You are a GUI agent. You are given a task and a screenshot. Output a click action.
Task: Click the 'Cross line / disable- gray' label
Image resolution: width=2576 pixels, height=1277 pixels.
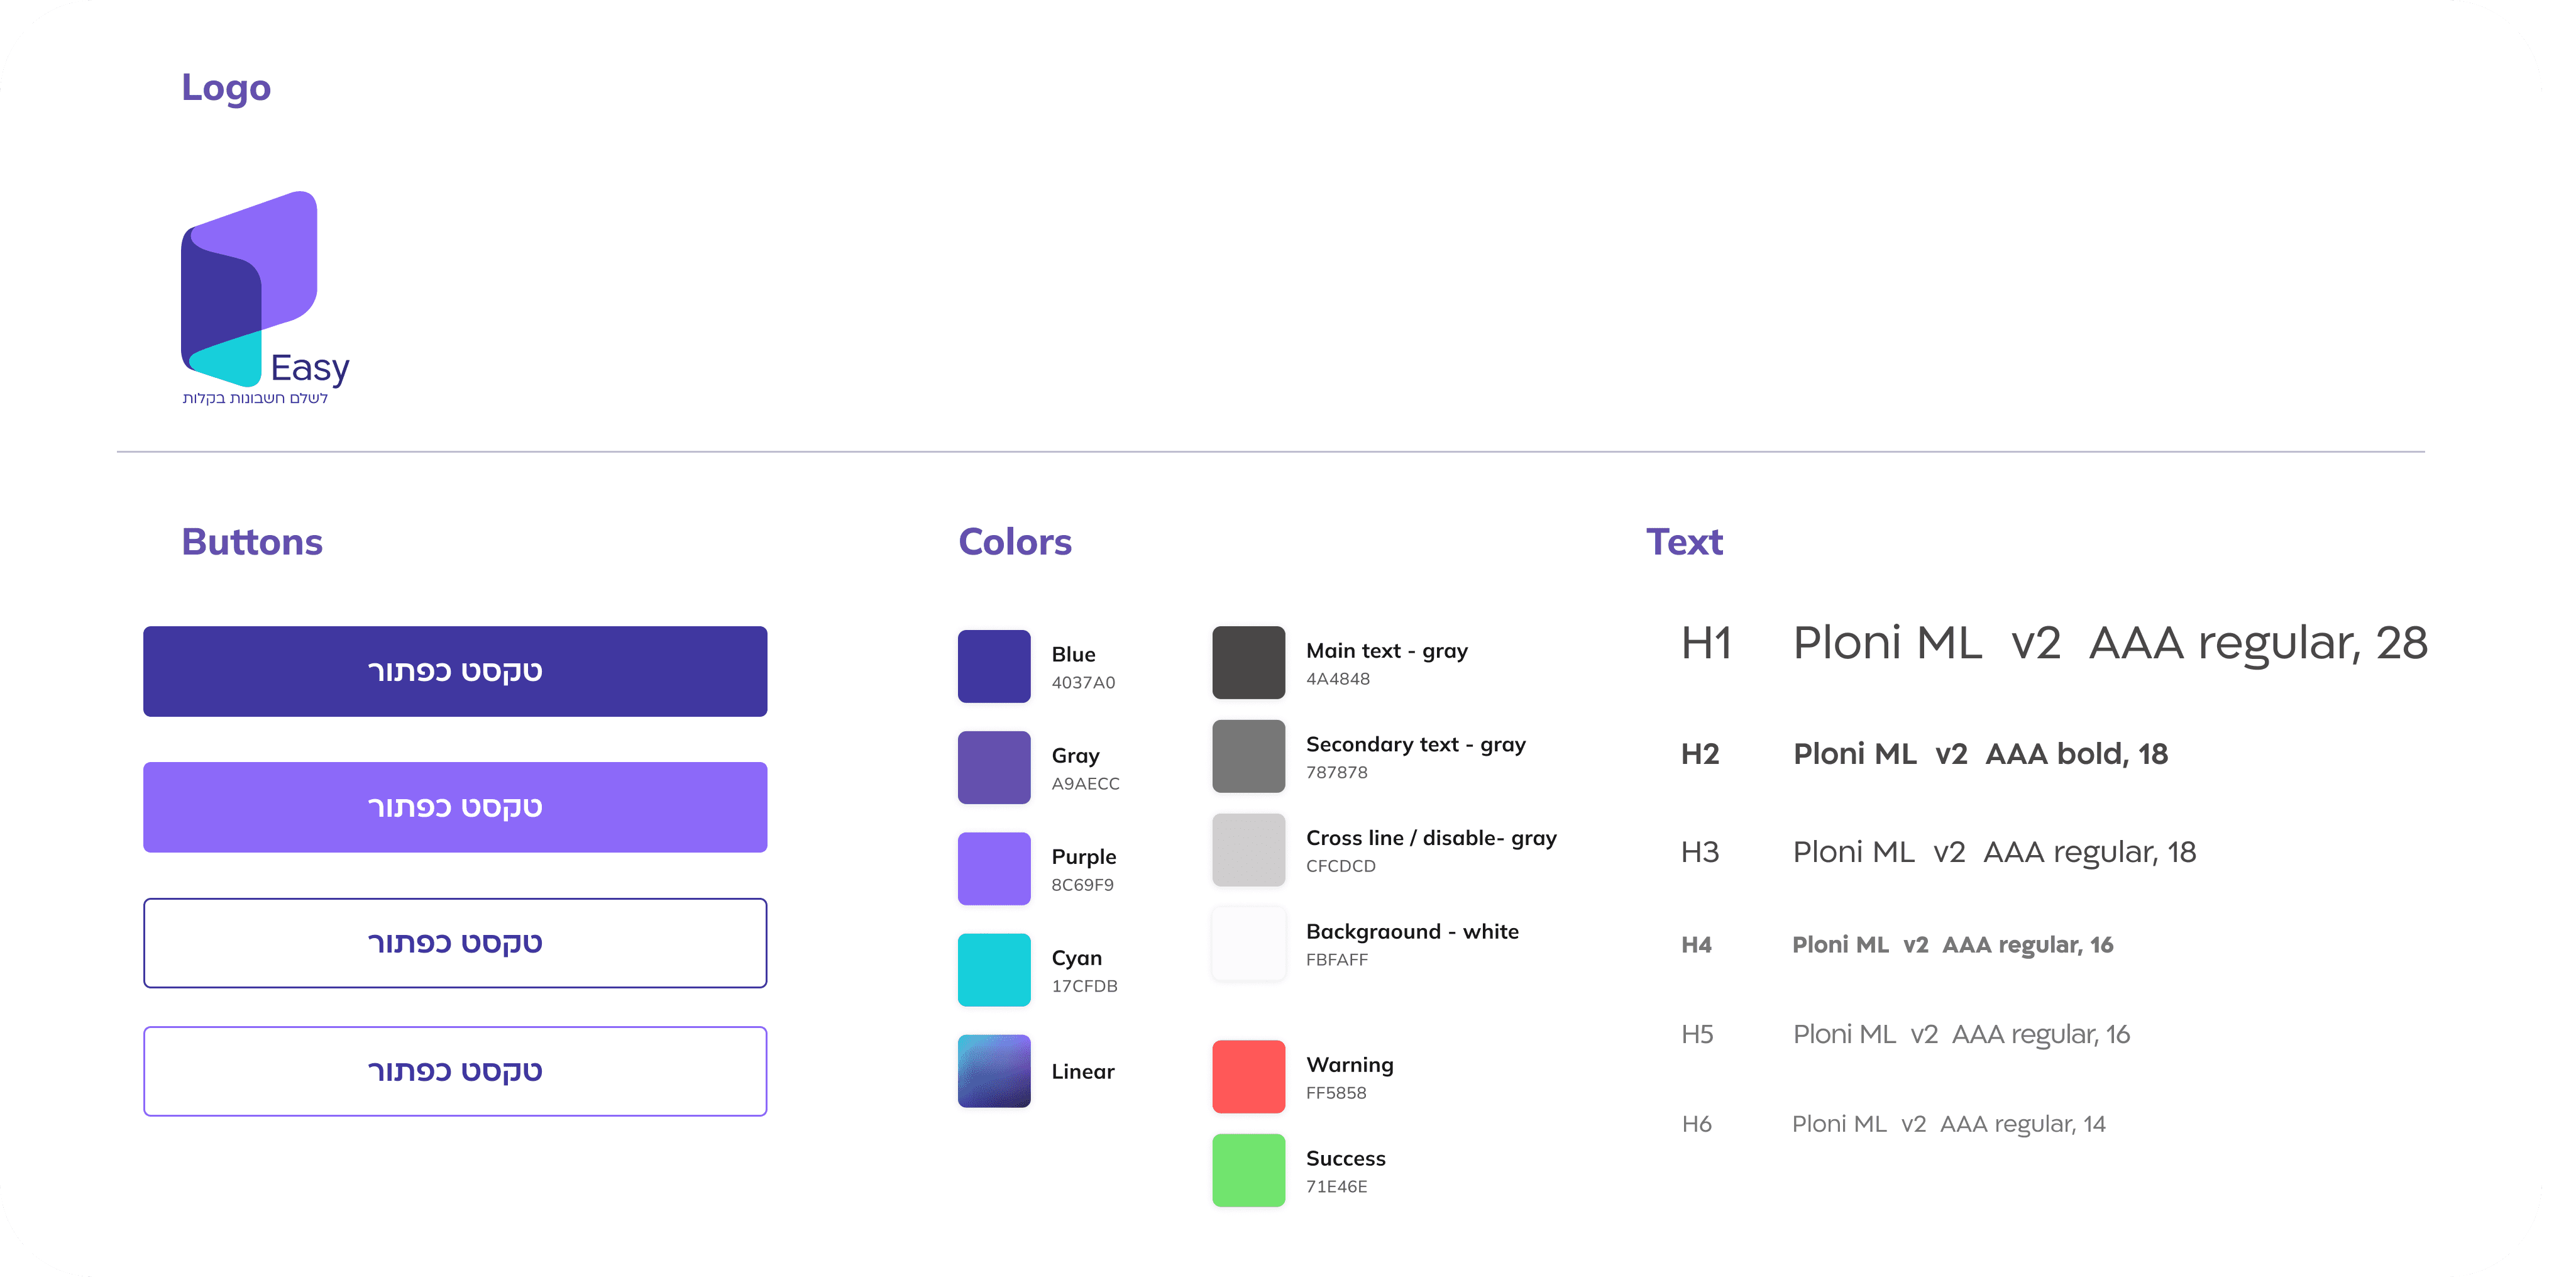(x=1431, y=838)
